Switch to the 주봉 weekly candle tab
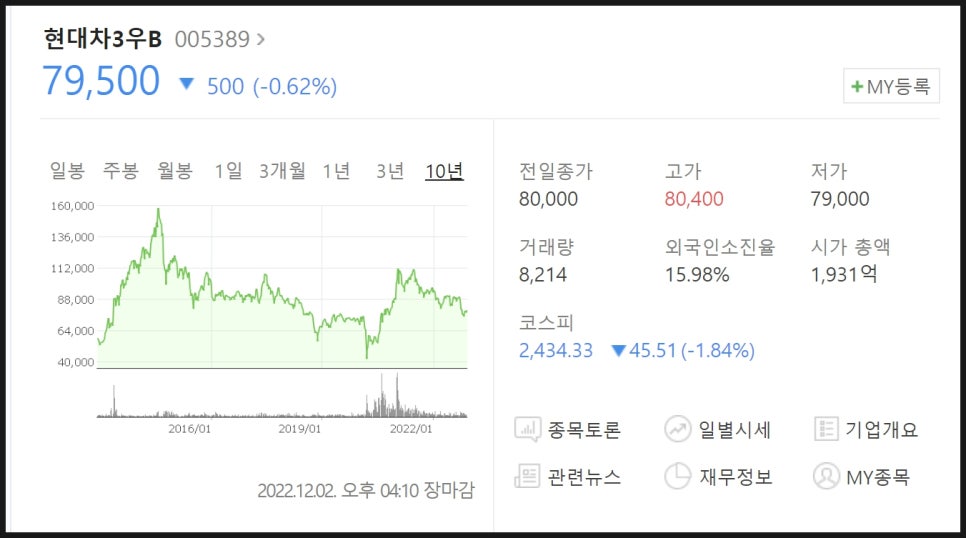This screenshot has width=966, height=538. [x=121, y=171]
